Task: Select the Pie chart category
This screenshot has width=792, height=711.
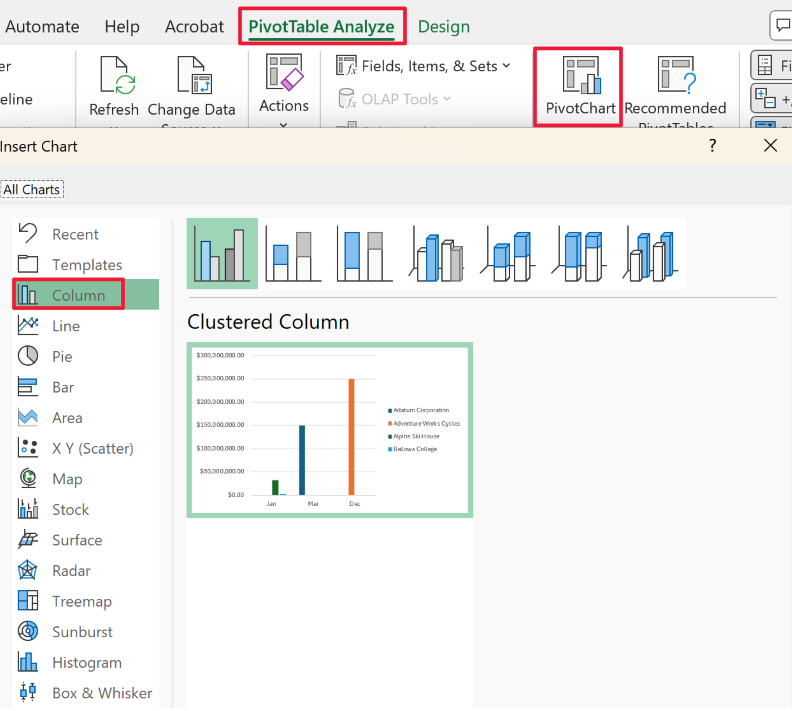Action: 86,357
